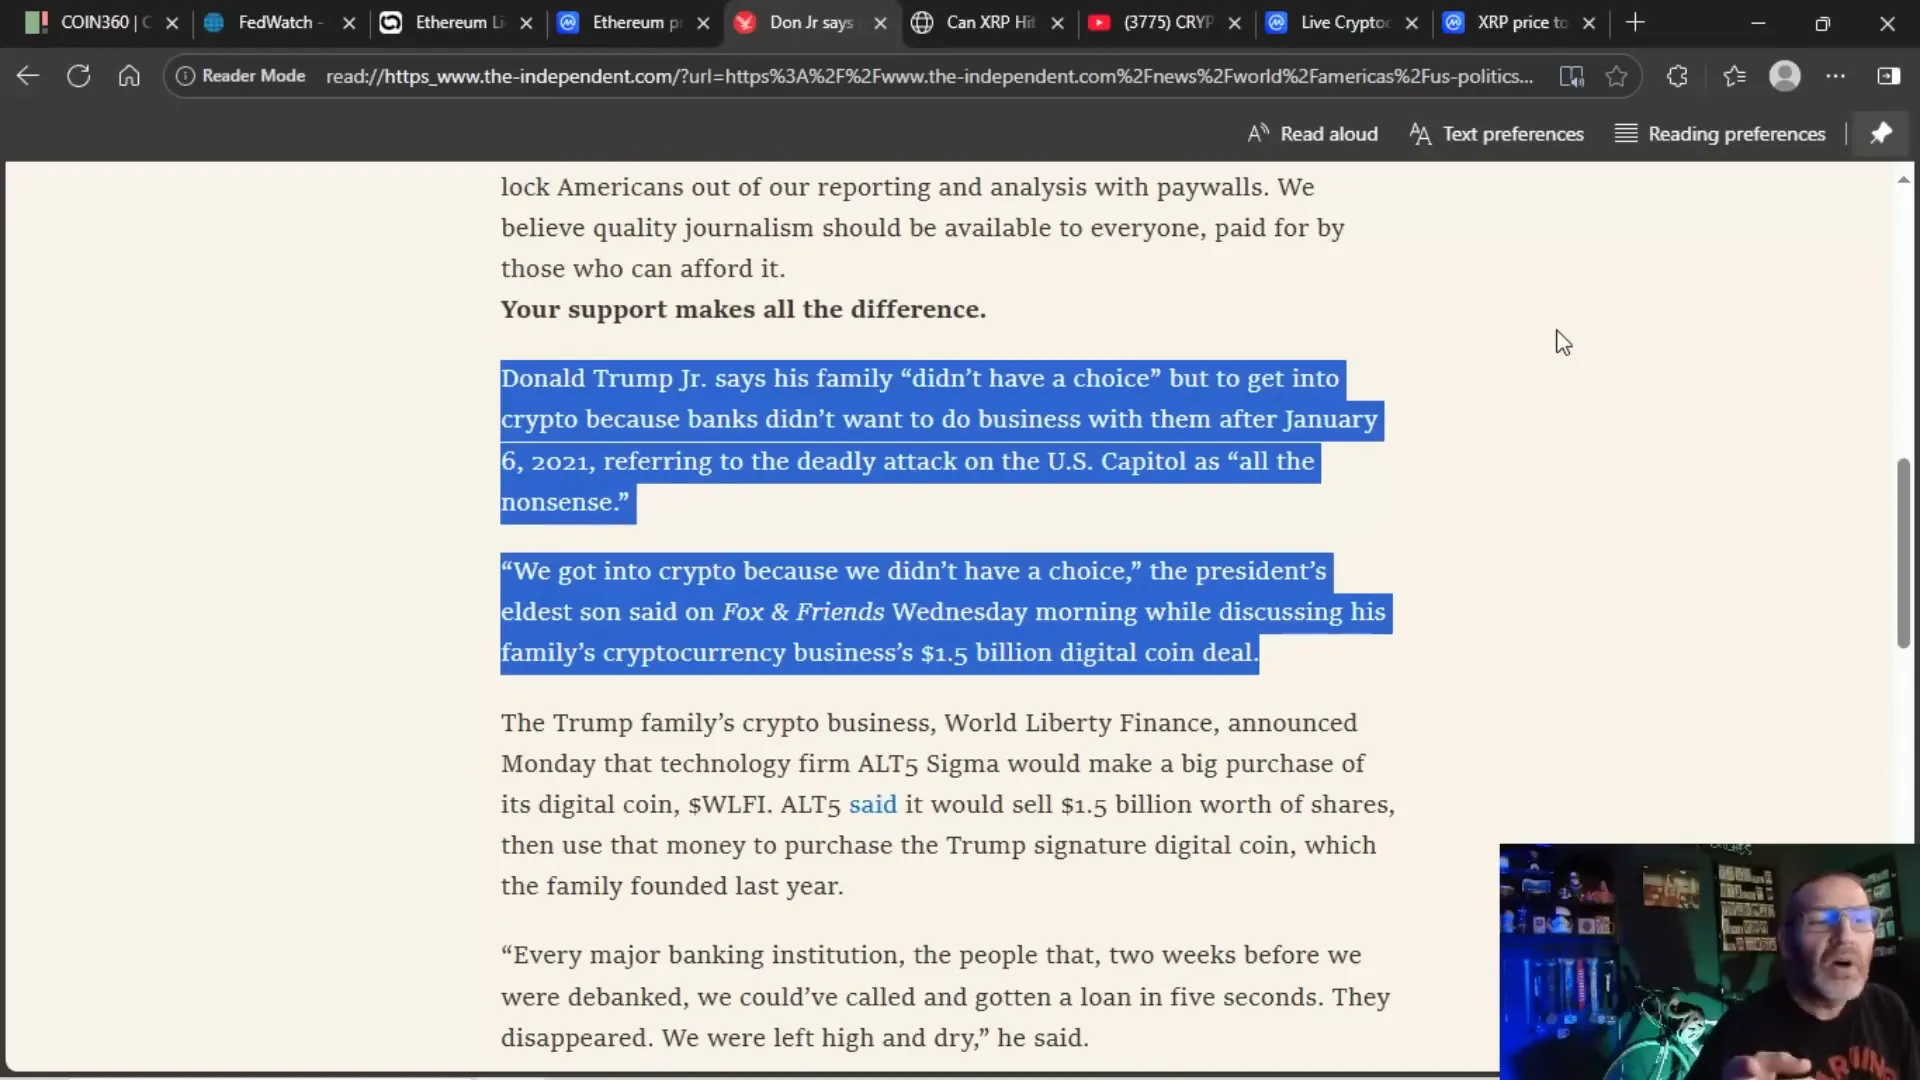Click the Ethereum Li tab favicon
Image resolution: width=1920 pixels, height=1080 pixels.
coord(391,22)
